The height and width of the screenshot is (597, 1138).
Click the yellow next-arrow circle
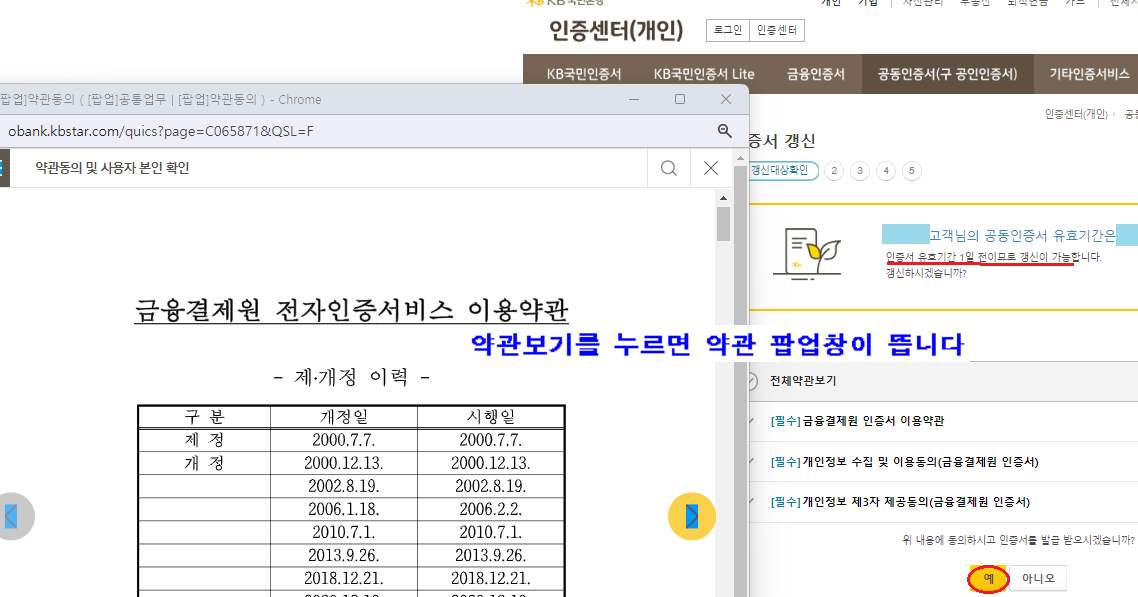[691, 516]
